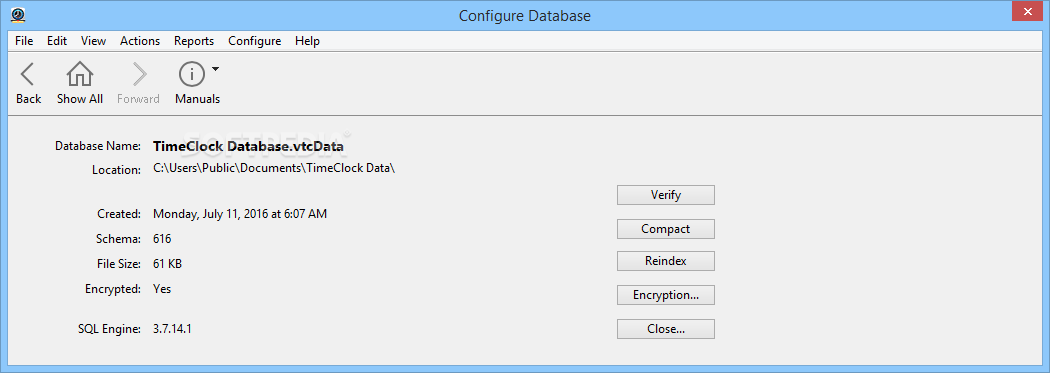Click the Forward arrow icon
Image resolution: width=1050 pixels, height=373 pixels.
coord(139,74)
